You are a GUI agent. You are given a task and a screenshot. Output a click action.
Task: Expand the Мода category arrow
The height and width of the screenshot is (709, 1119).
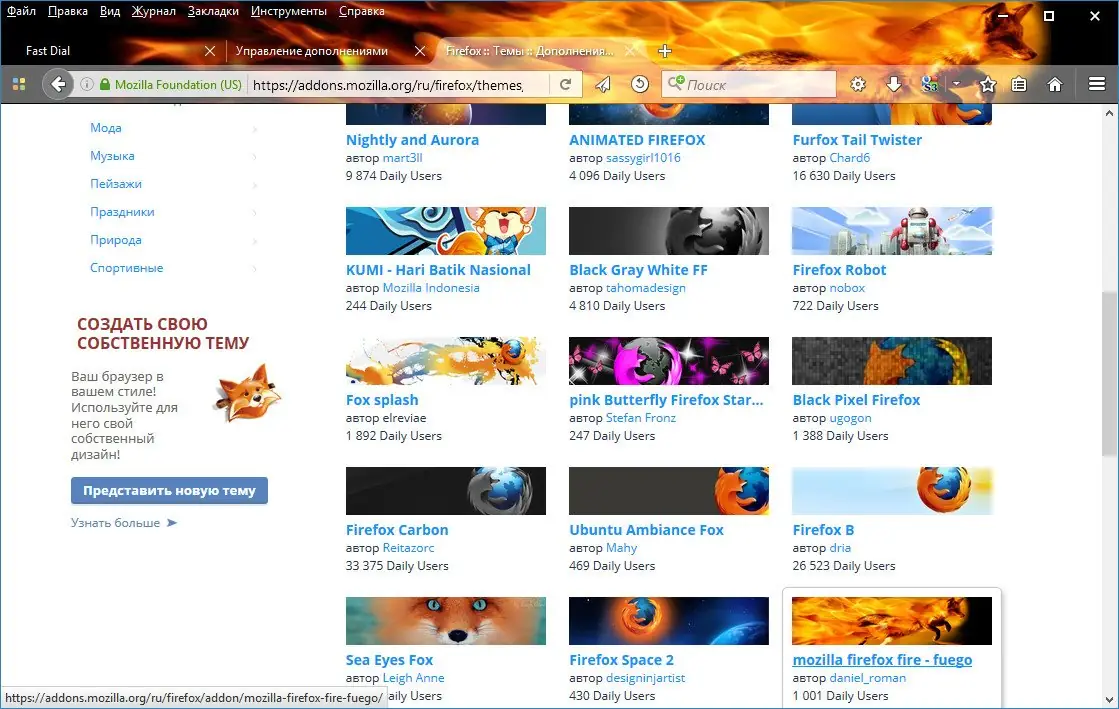(x=255, y=129)
